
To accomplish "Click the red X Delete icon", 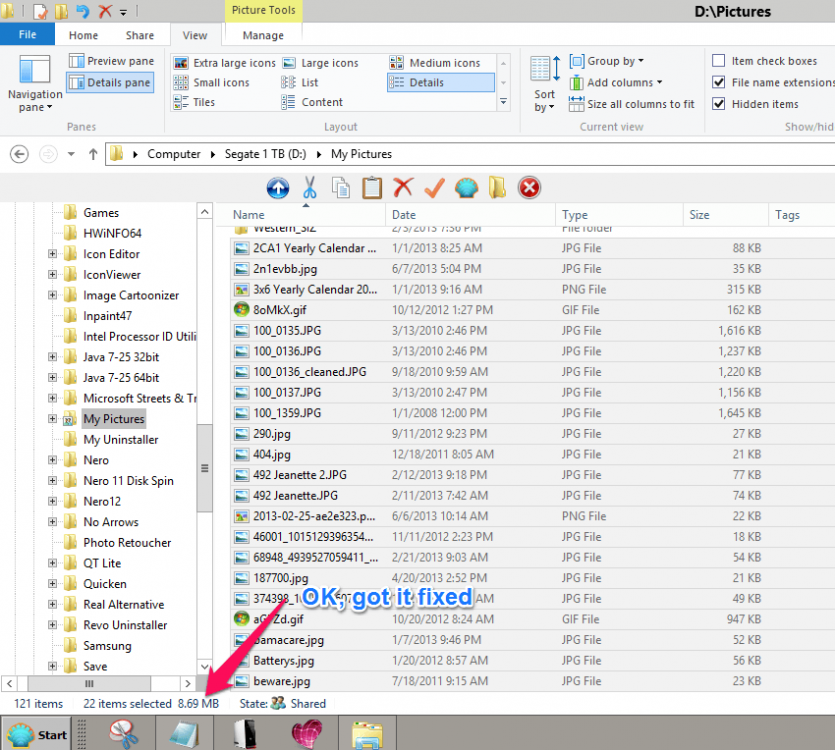I will [403, 188].
